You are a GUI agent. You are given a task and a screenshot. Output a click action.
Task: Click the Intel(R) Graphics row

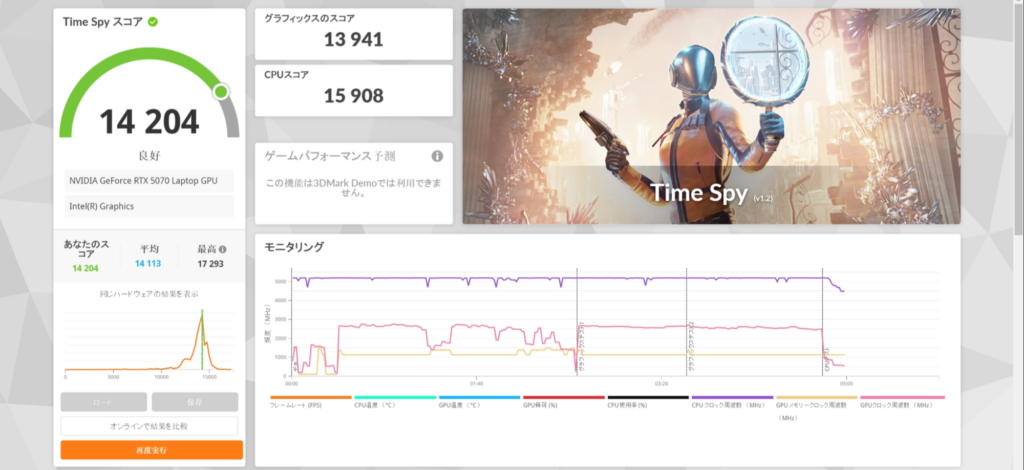149,206
